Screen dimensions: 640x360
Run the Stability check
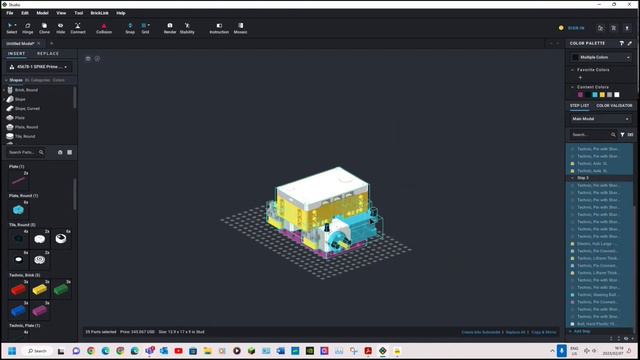point(187,28)
